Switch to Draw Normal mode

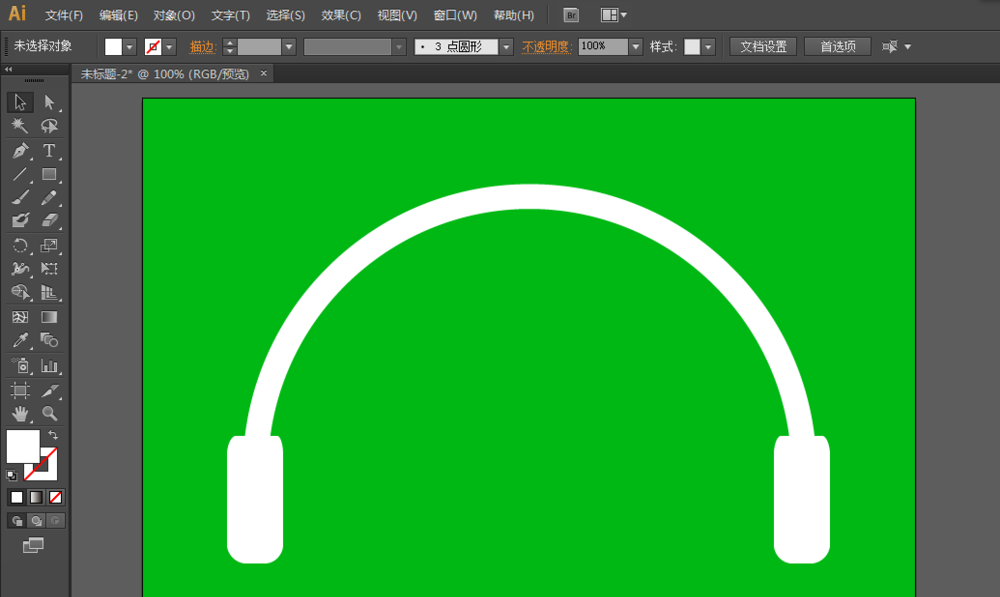pyautogui.click(x=17, y=521)
